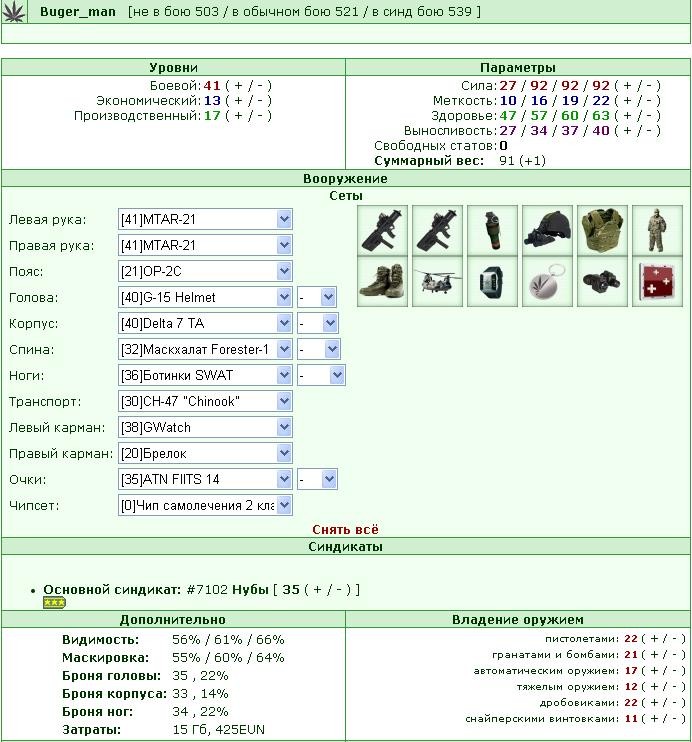The height and width of the screenshot is (742, 692).
Task: Click plus next to syndicate level 35
Action: pyautogui.click(x=317, y=590)
